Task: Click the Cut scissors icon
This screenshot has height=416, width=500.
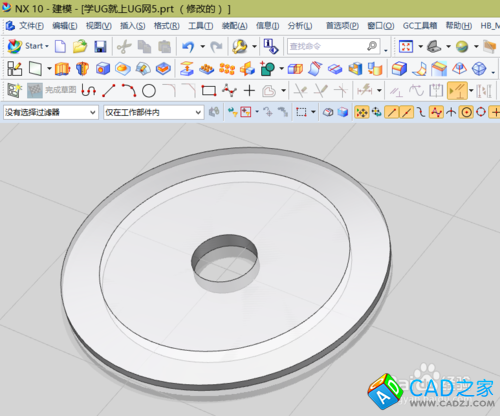Action: click(124, 46)
